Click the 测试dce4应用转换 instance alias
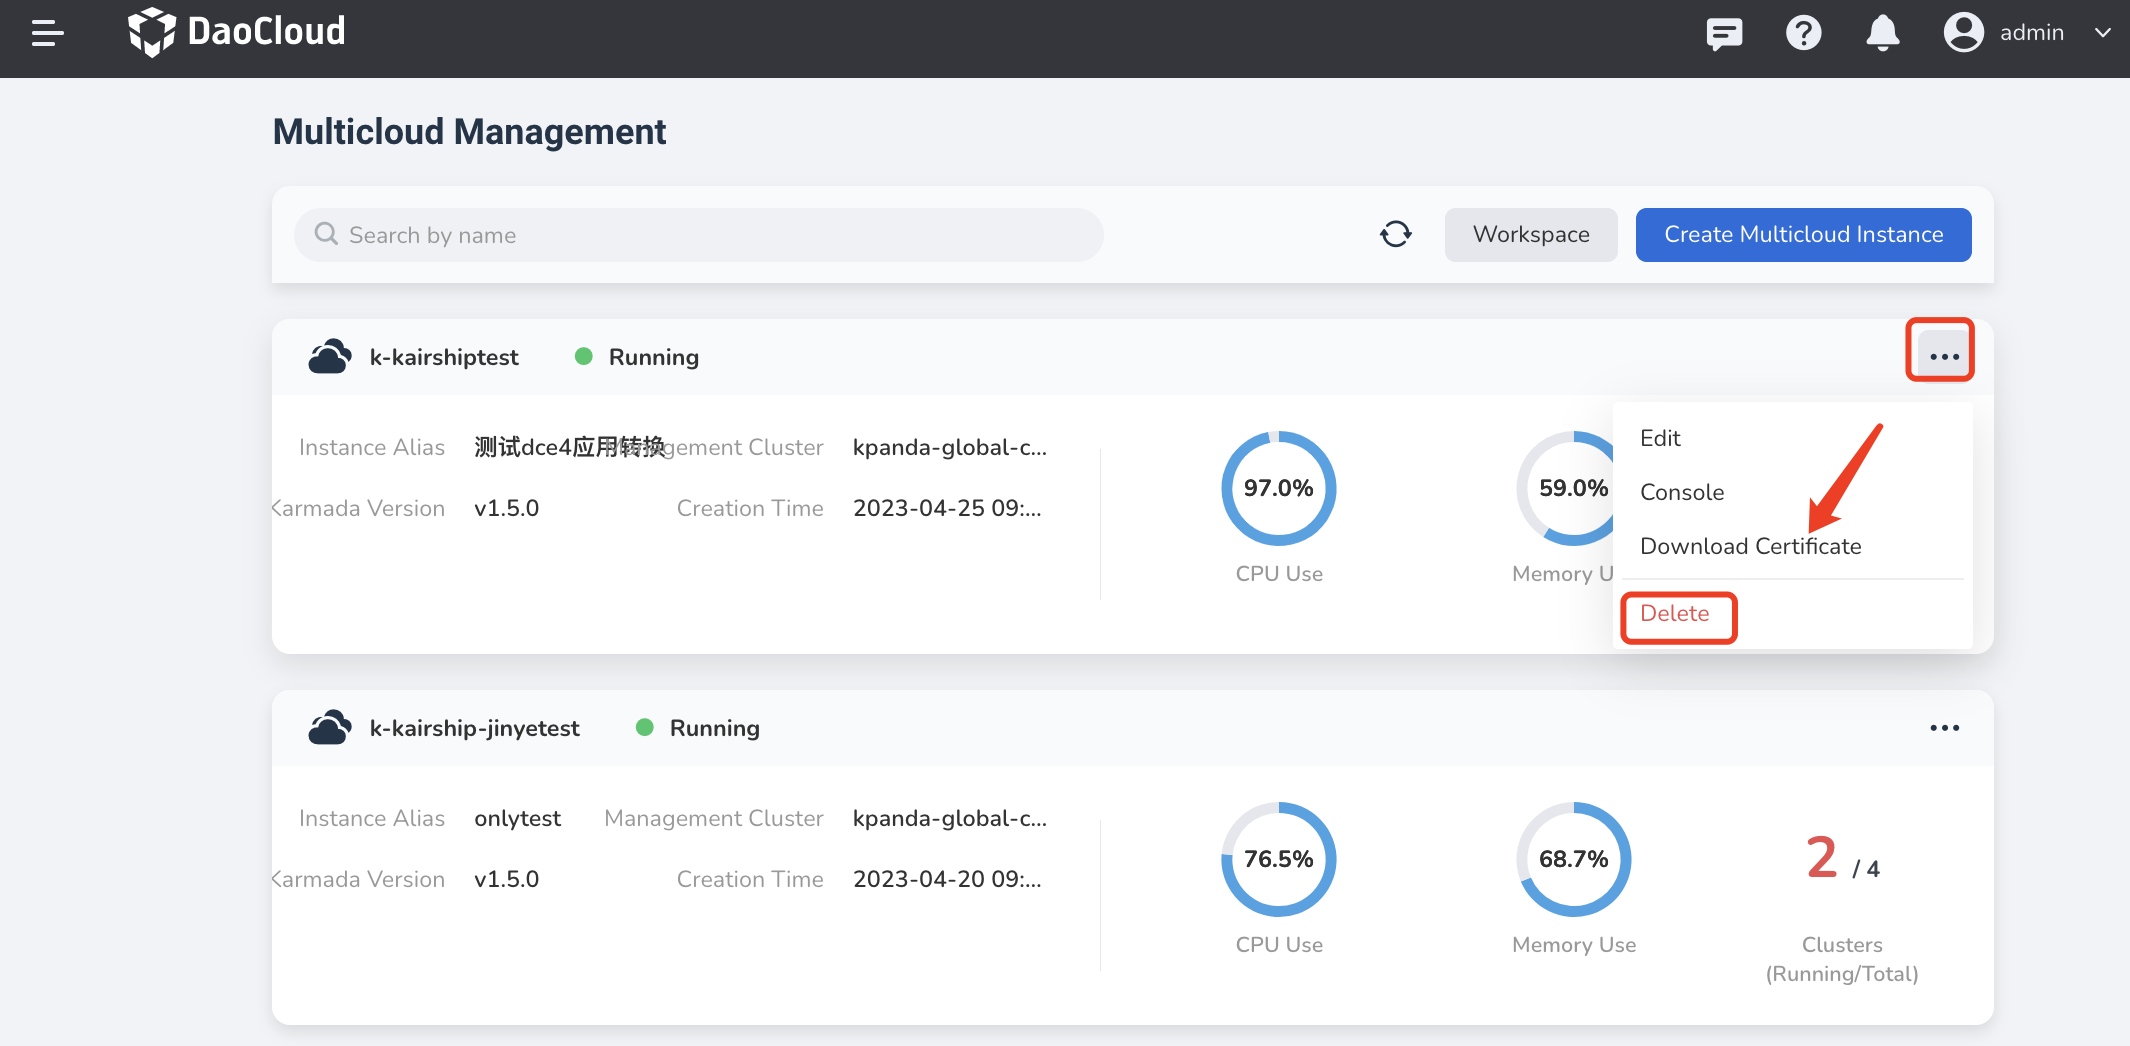Image resolution: width=2130 pixels, height=1046 pixels. tap(569, 447)
